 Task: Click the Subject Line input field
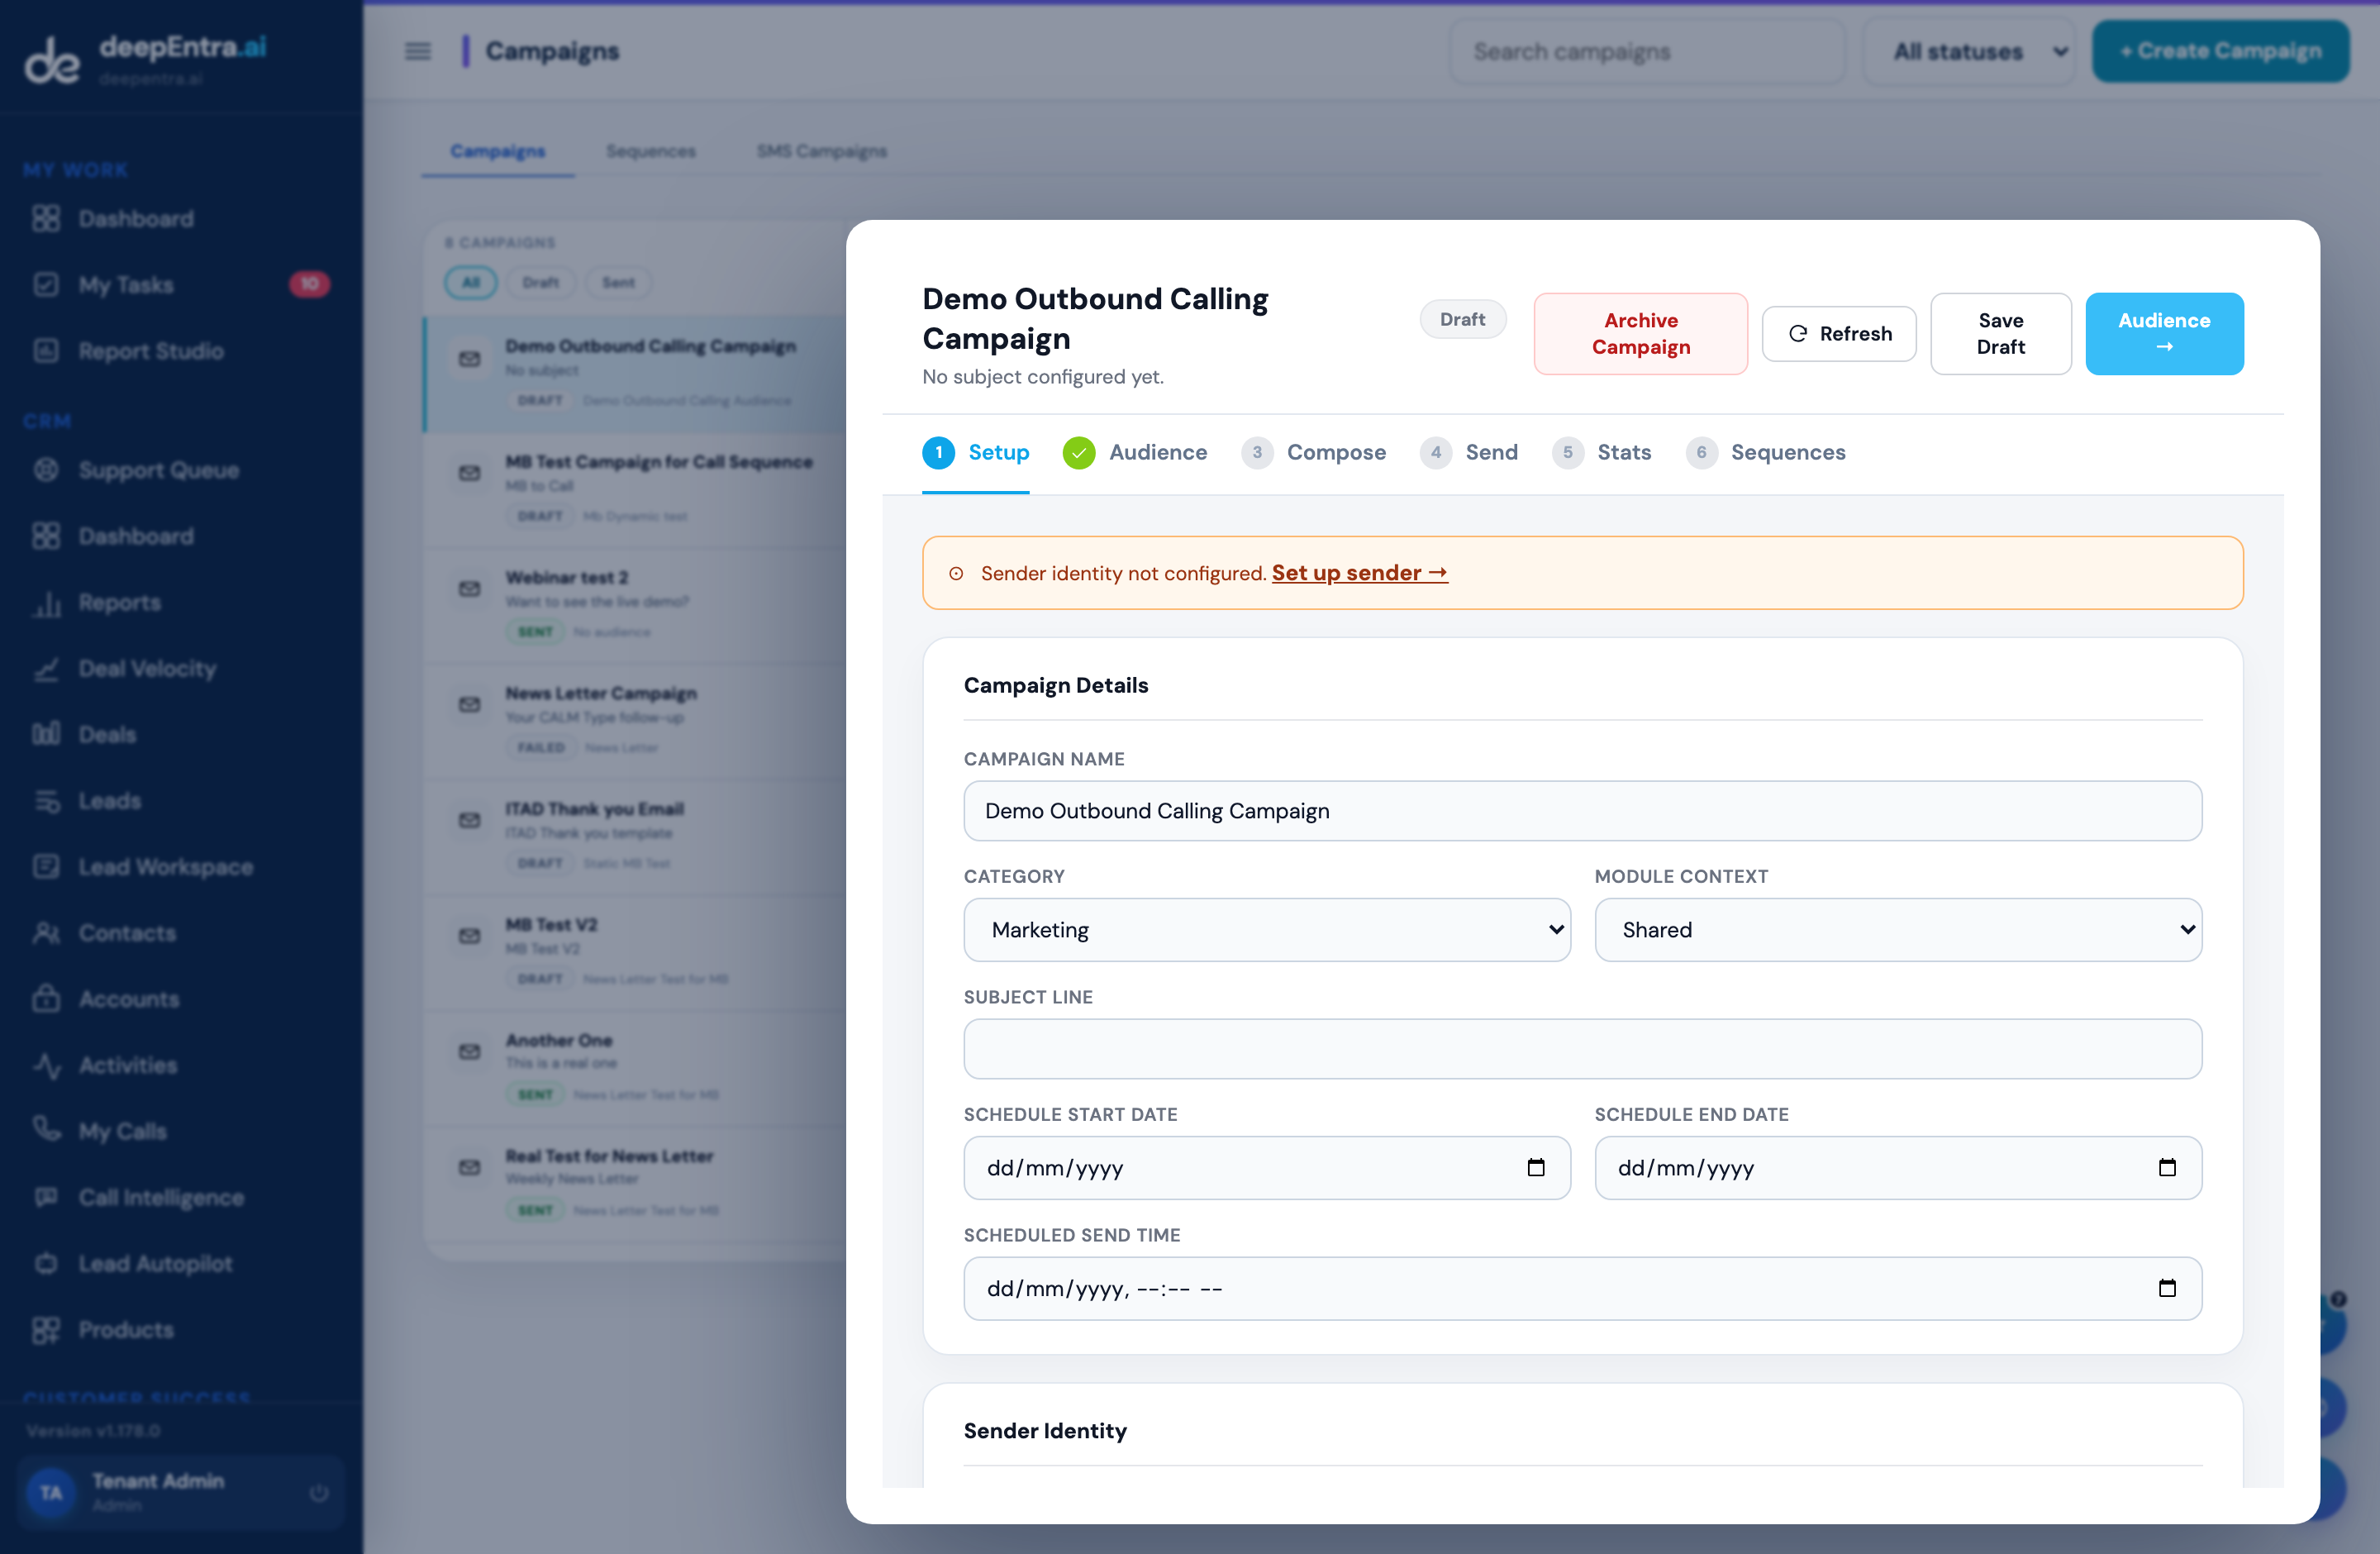pos(1582,1048)
